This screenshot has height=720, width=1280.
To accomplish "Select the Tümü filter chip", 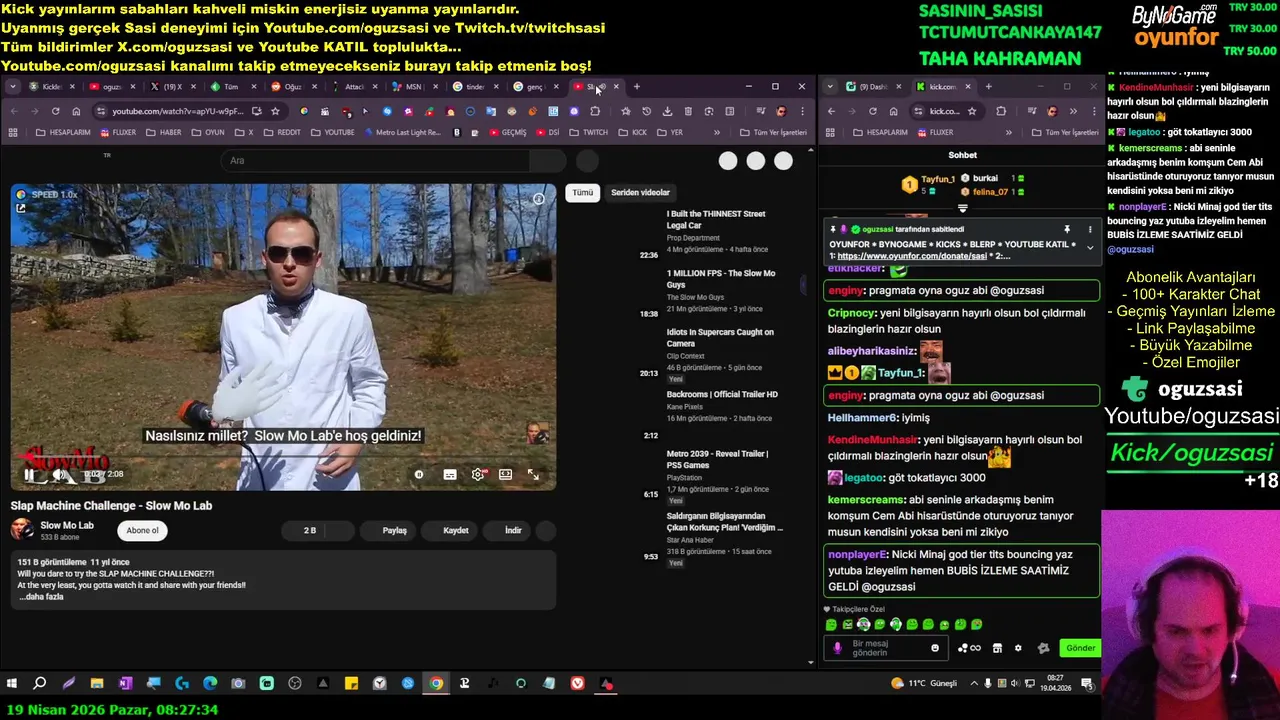I will pyautogui.click(x=583, y=192).
